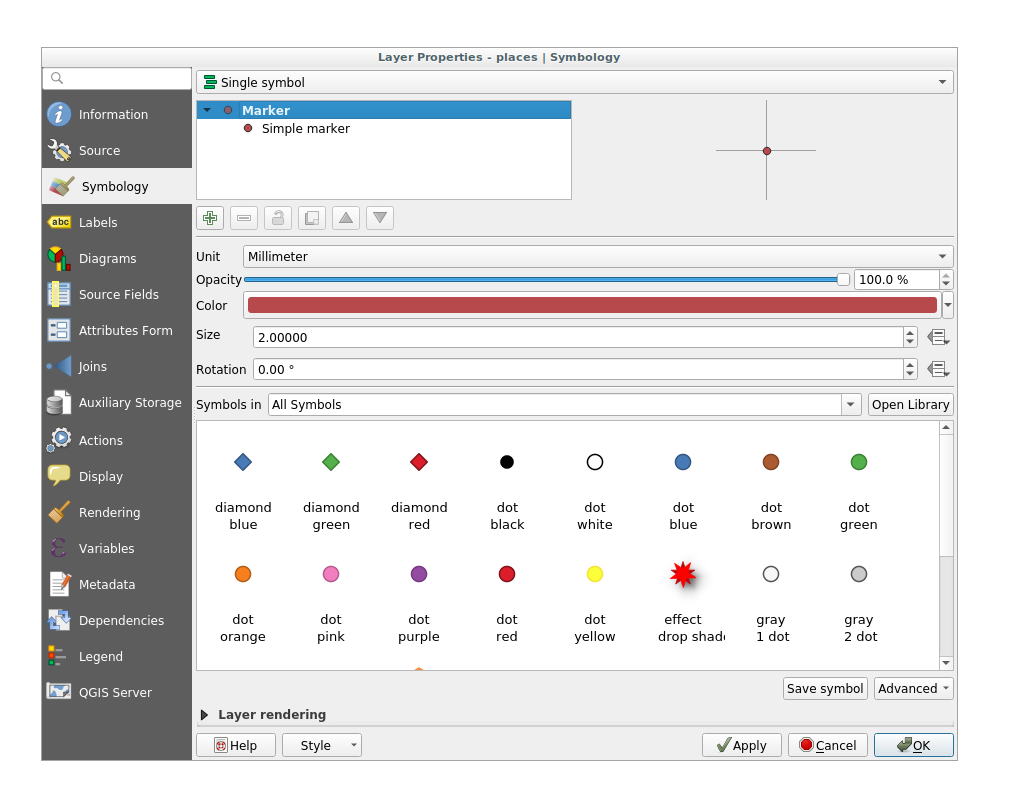Image resolution: width=1016 pixels, height=810 pixels.
Task: Click the remove symbol layer minus icon
Action: [244, 218]
